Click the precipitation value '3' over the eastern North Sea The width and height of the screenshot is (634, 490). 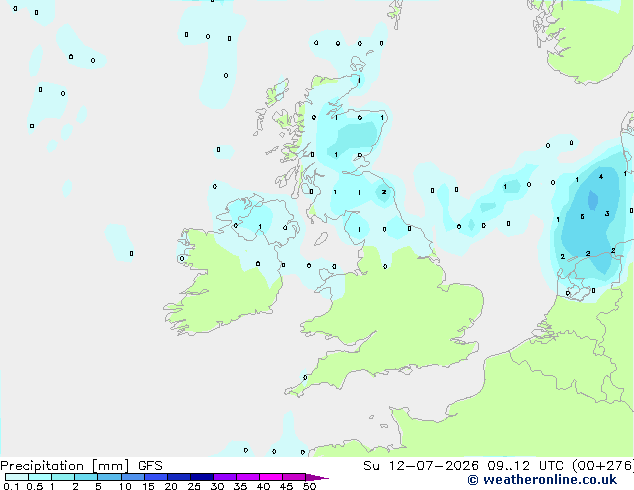[x=607, y=213]
